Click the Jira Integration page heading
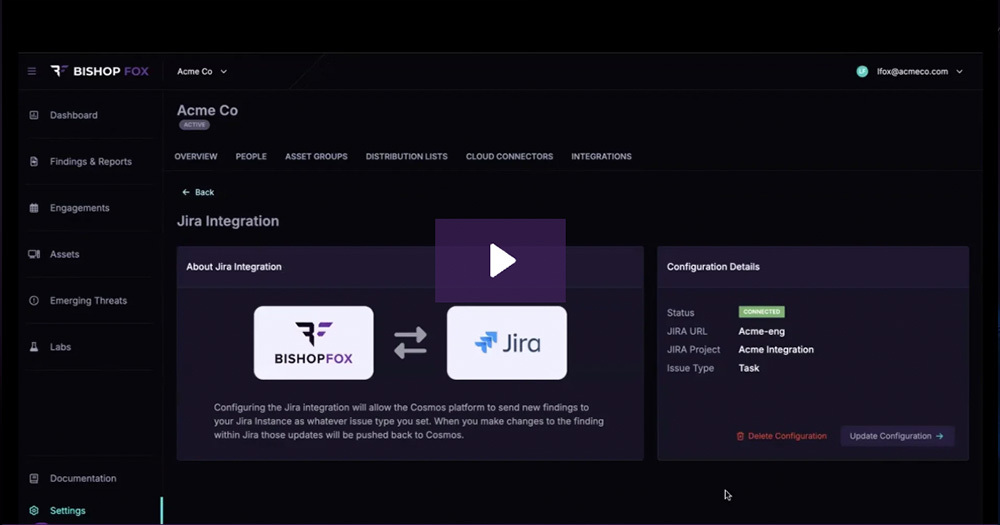1000x525 pixels. point(228,221)
